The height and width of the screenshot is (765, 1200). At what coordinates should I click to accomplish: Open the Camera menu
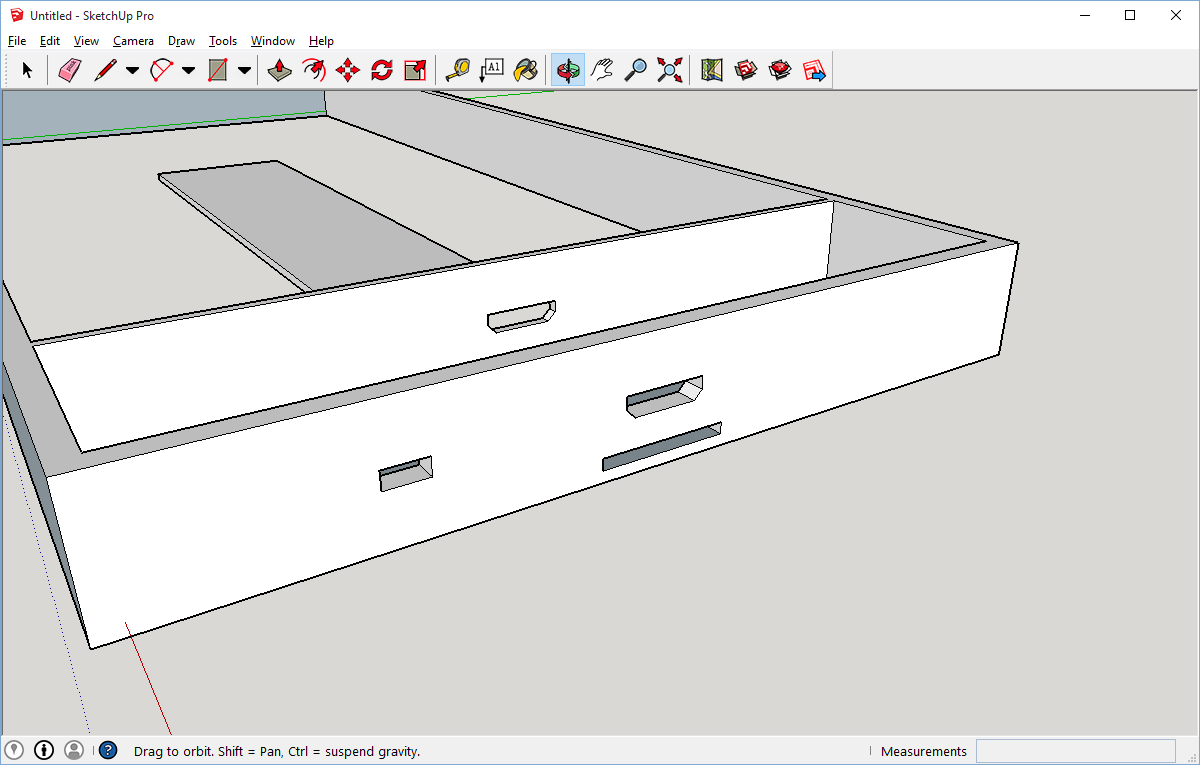pyautogui.click(x=133, y=41)
